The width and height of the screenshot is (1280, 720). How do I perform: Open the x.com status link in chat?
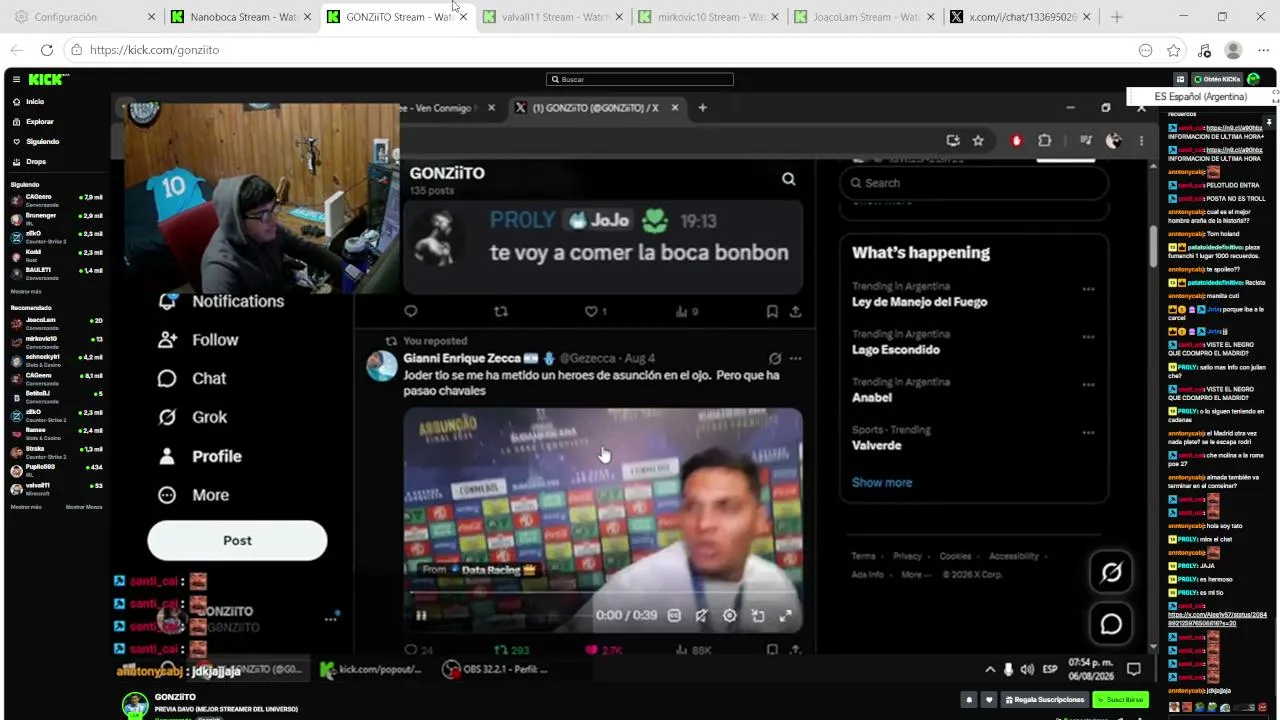click(1217, 618)
